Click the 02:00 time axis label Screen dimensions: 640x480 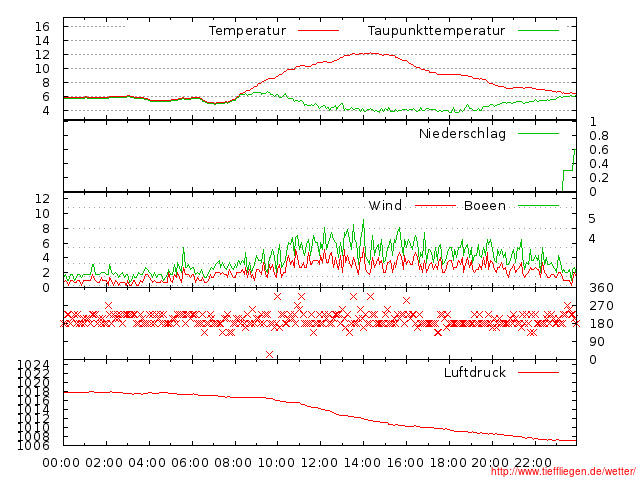pos(104,463)
